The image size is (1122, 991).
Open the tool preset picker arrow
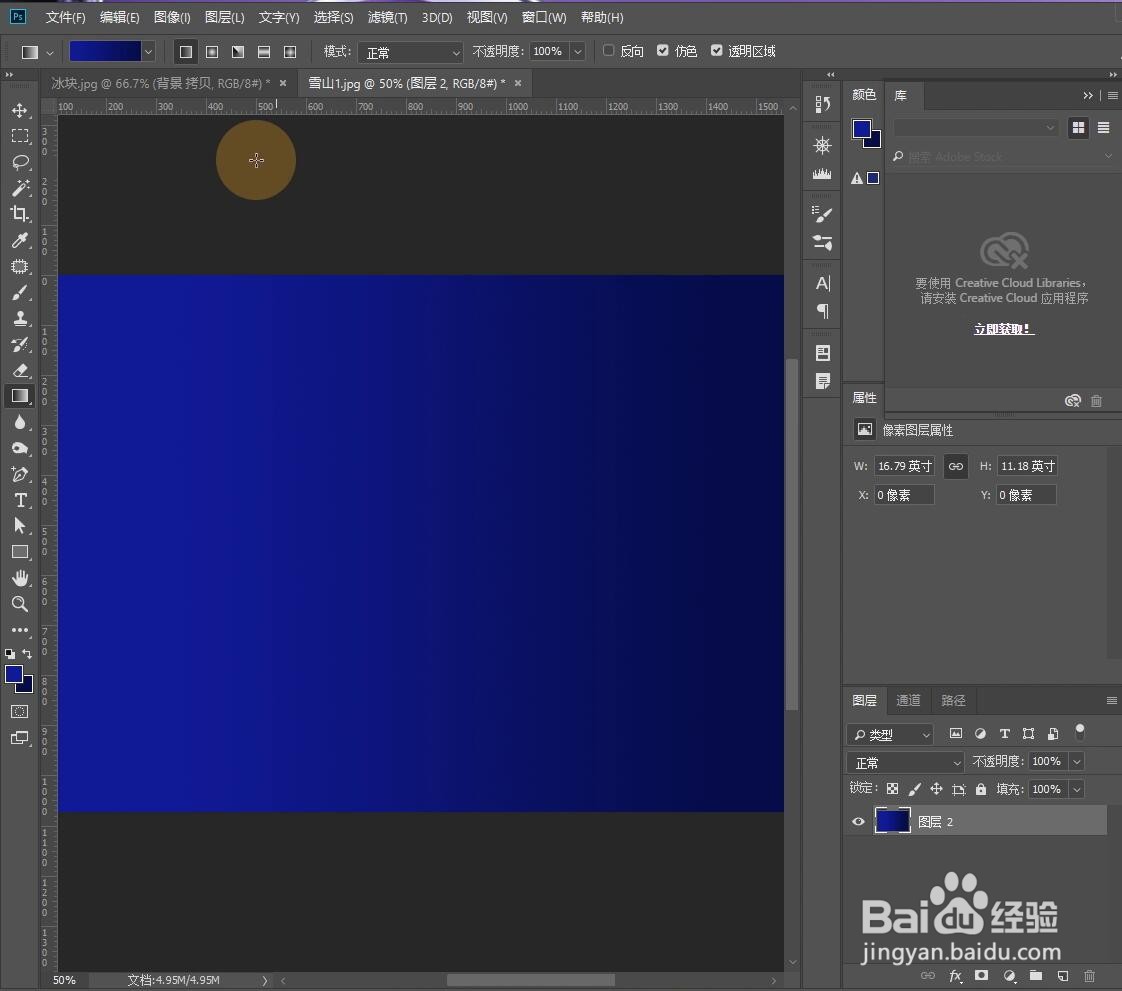(49, 52)
